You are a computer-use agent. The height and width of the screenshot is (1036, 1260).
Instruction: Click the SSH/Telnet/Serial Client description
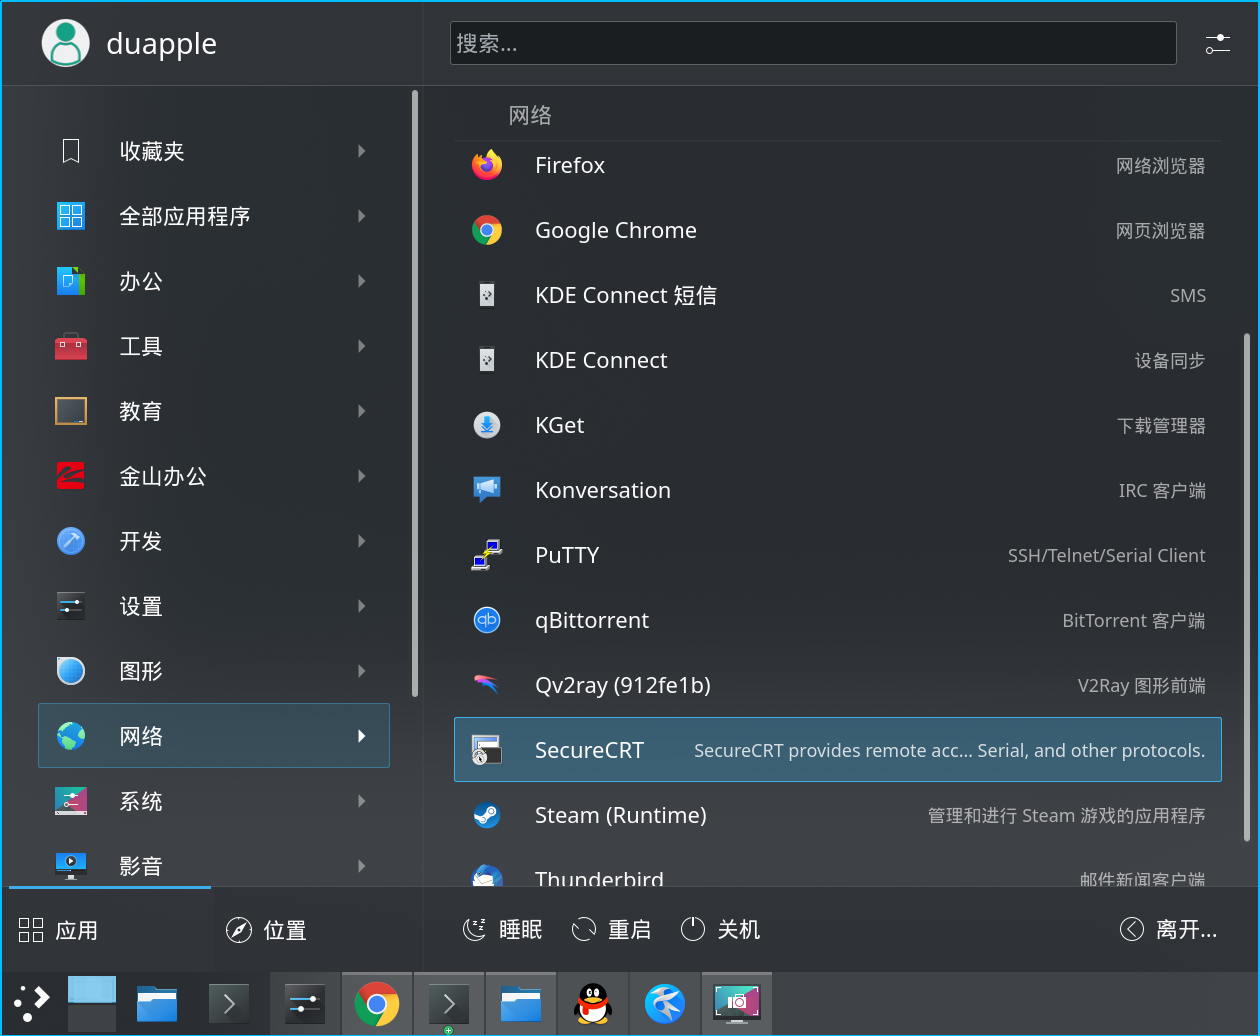pyautogui.click(x=1106, y=555)
